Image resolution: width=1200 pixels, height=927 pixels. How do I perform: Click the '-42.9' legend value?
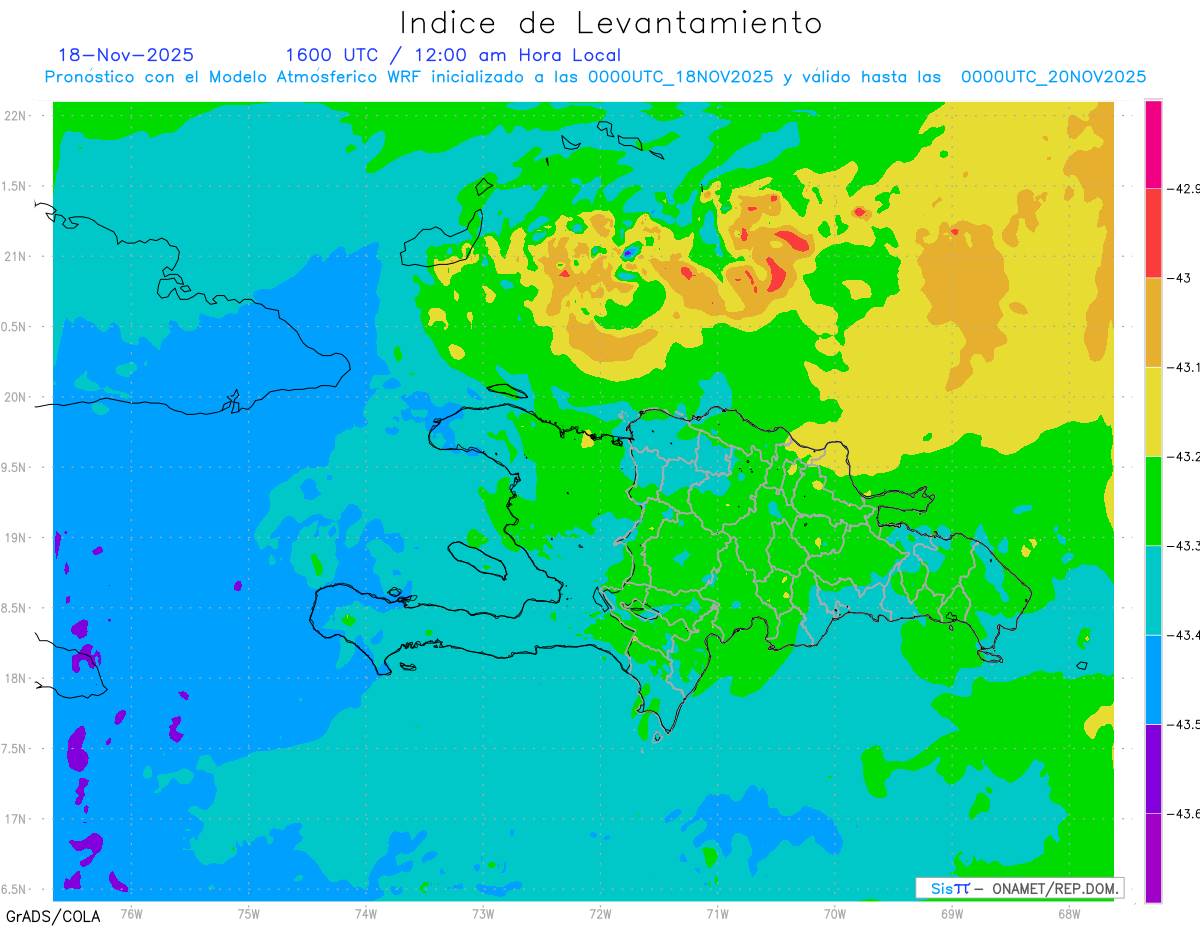point(1185,188)
